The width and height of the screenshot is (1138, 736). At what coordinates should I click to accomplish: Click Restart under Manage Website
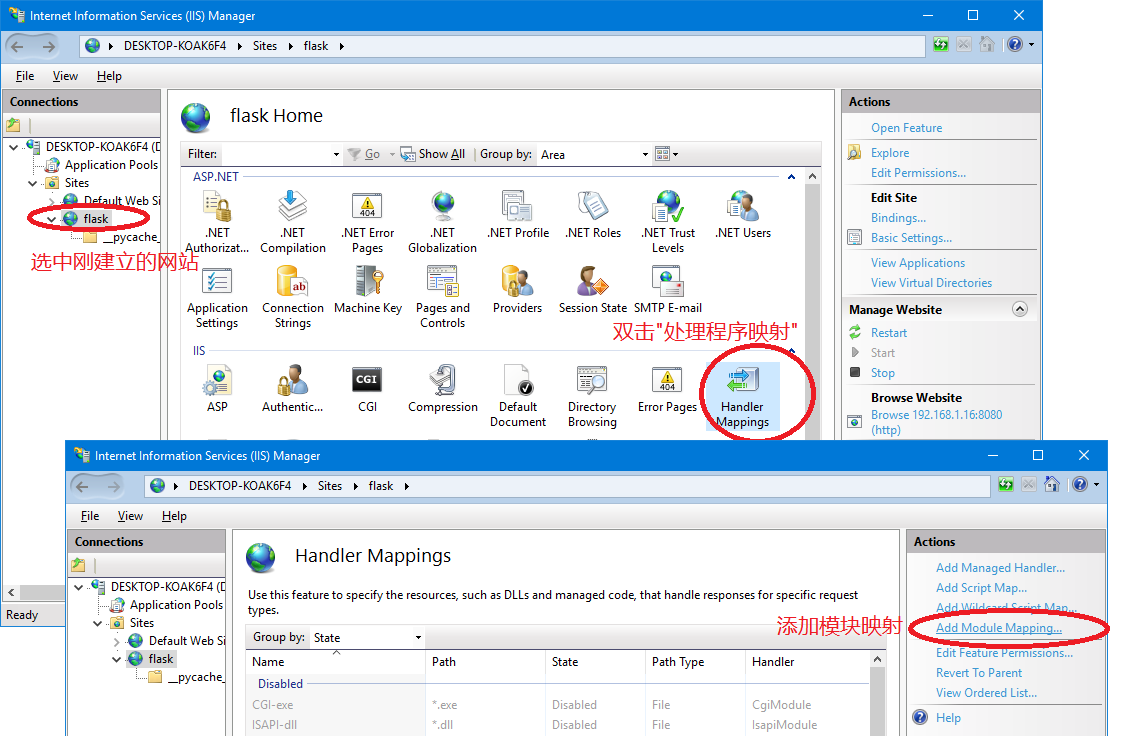(888, 332)
